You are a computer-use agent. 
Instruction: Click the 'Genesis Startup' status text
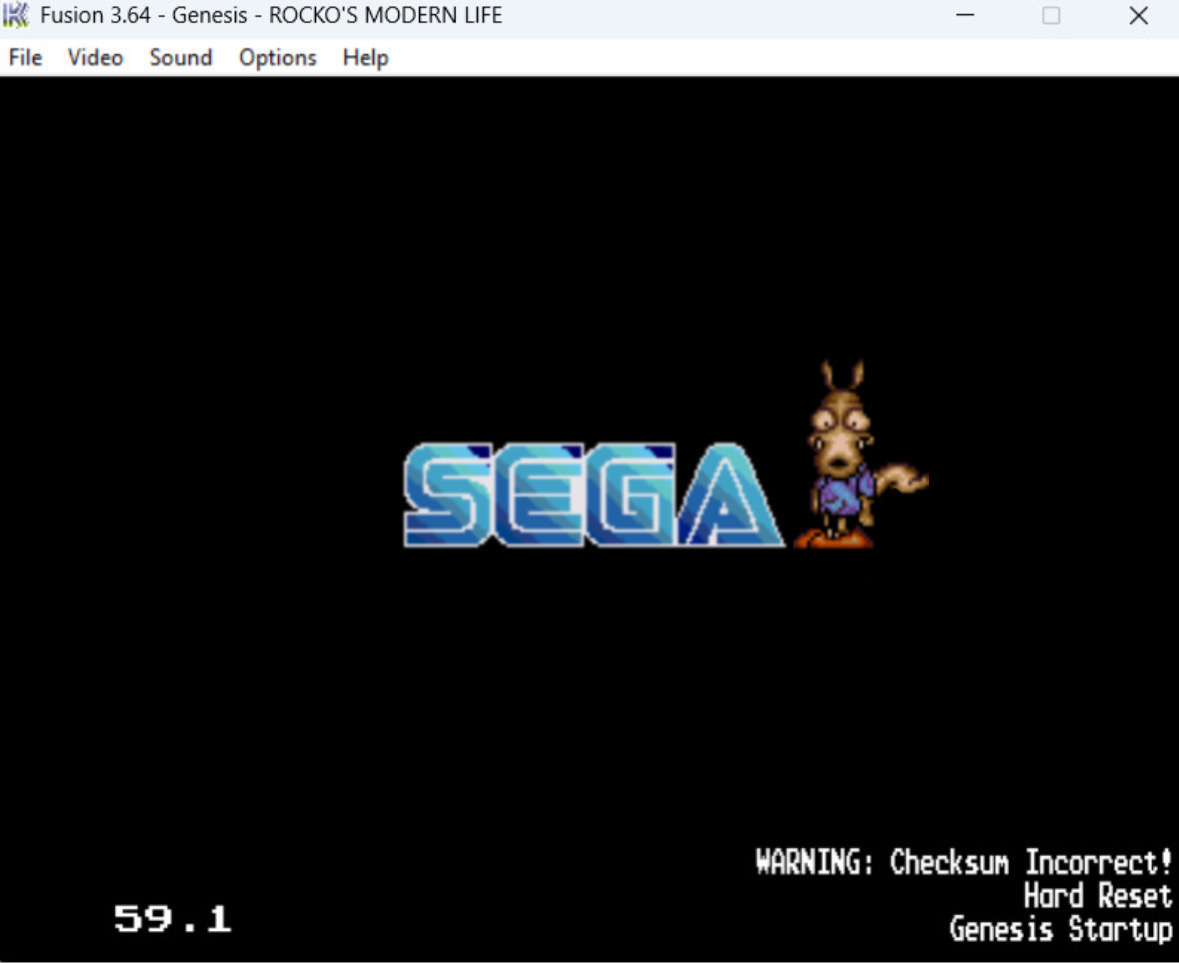(1061, 929)
